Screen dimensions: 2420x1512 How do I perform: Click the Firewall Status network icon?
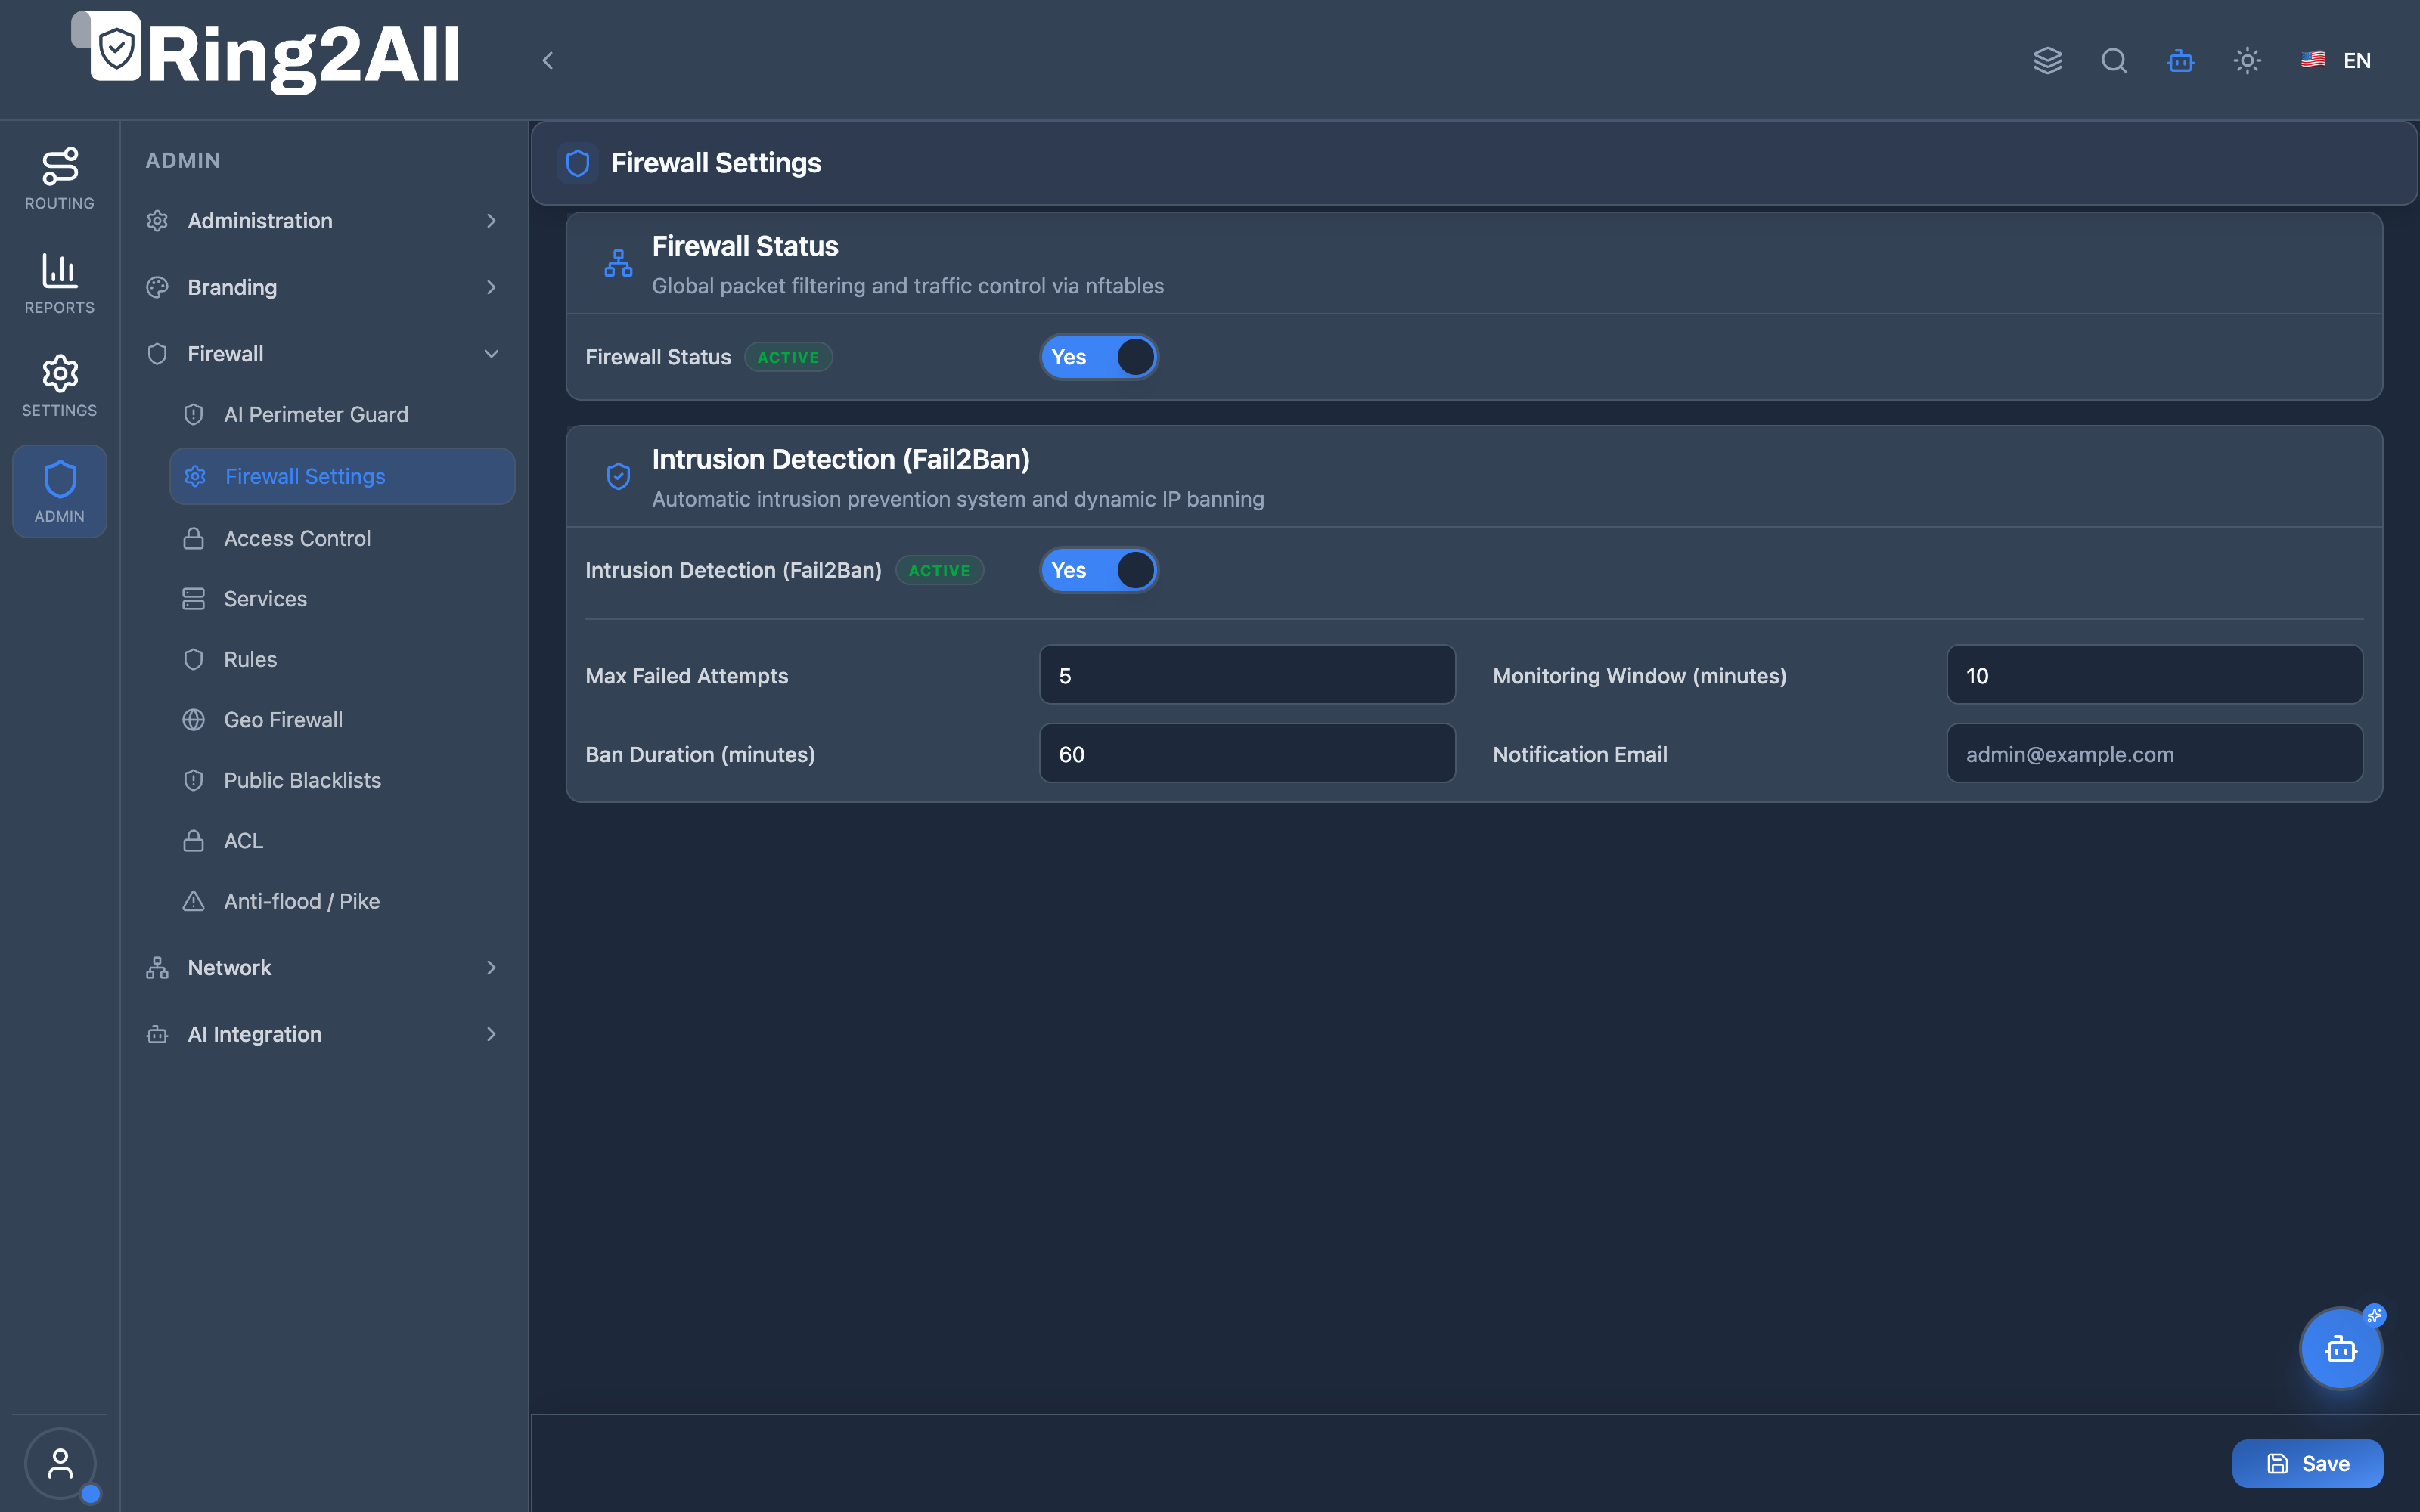618,263
